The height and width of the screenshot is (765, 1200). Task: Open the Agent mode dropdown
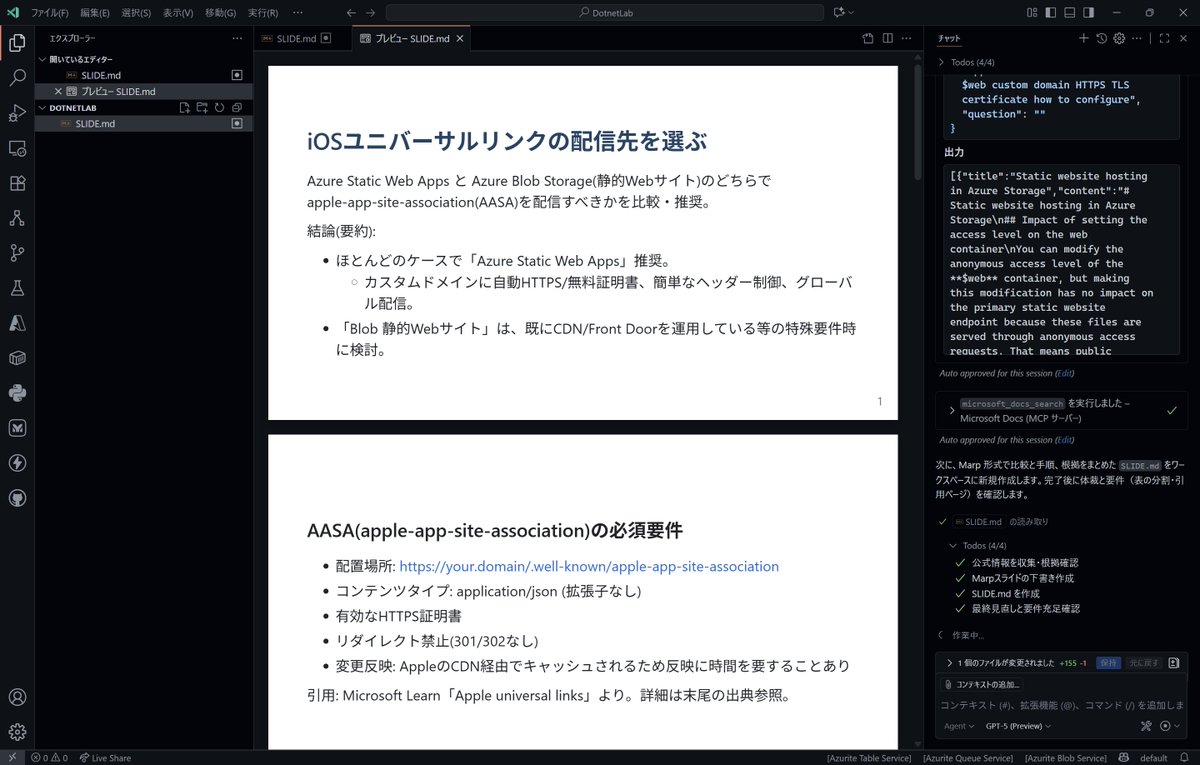pyautogui.click(x=958, y=726)
